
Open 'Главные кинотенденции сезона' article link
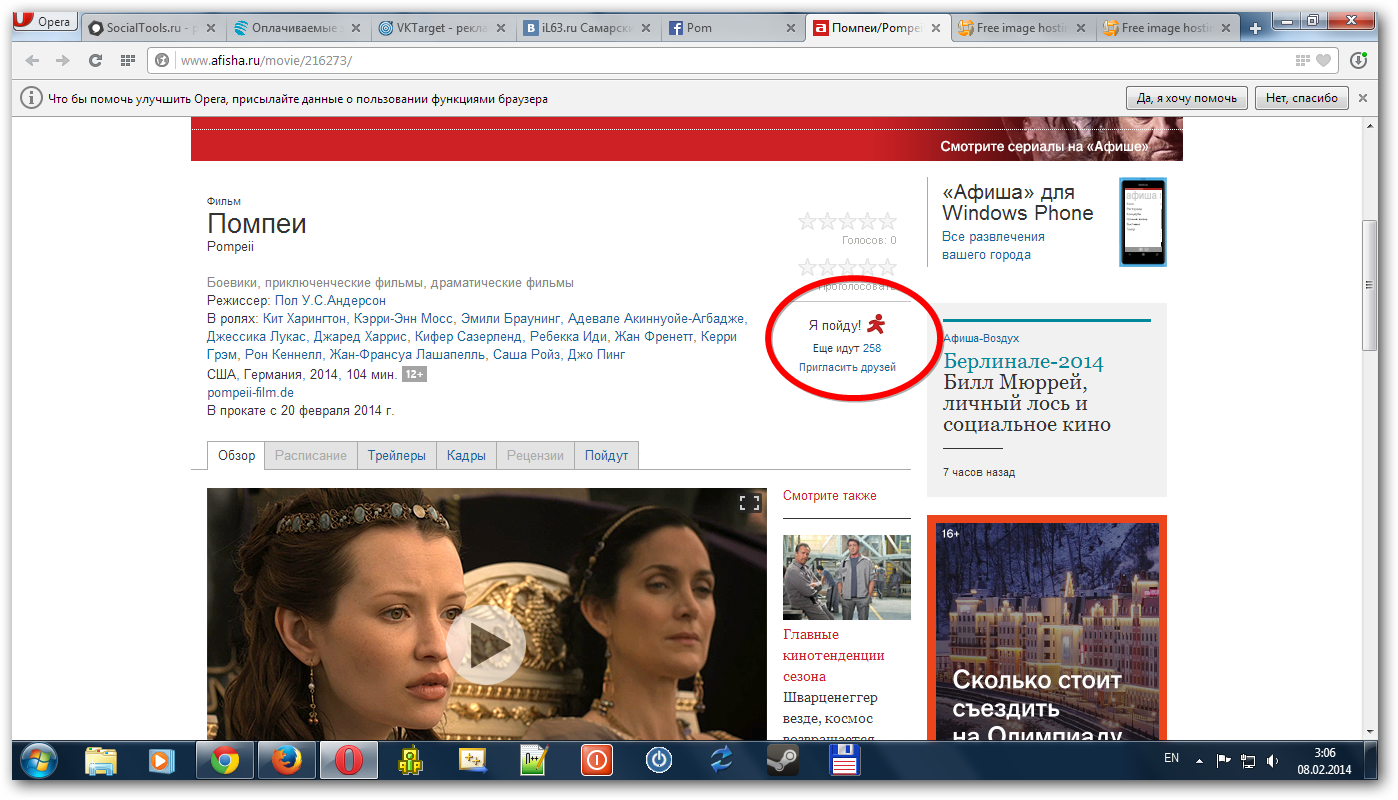(834, 655)
